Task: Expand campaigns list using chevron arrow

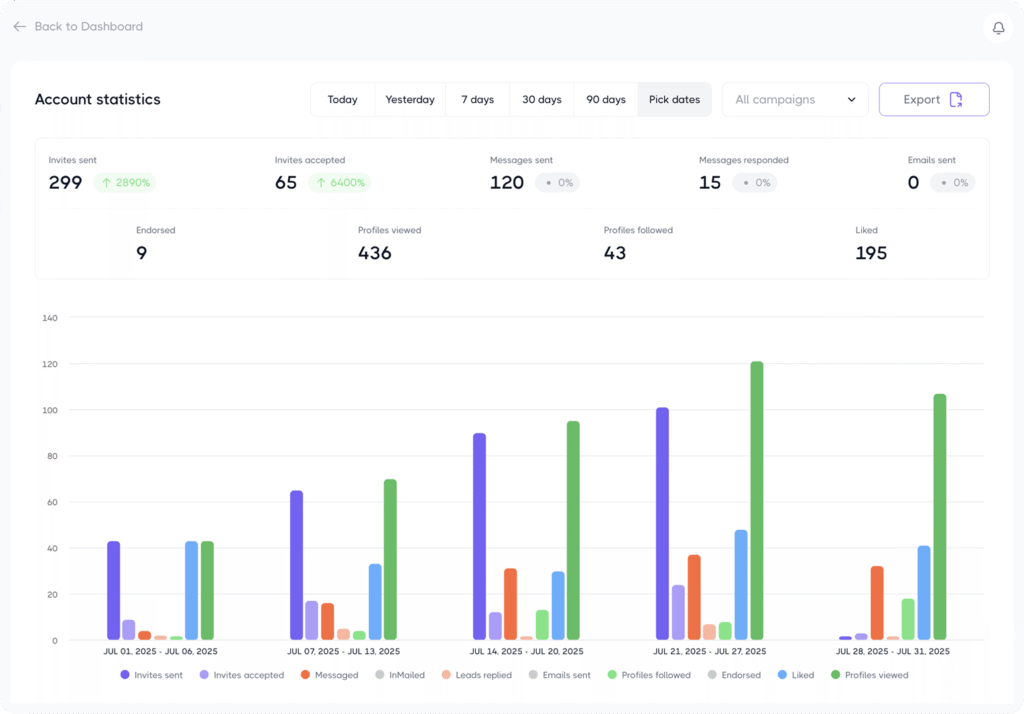Action: [x=851, y=100]
